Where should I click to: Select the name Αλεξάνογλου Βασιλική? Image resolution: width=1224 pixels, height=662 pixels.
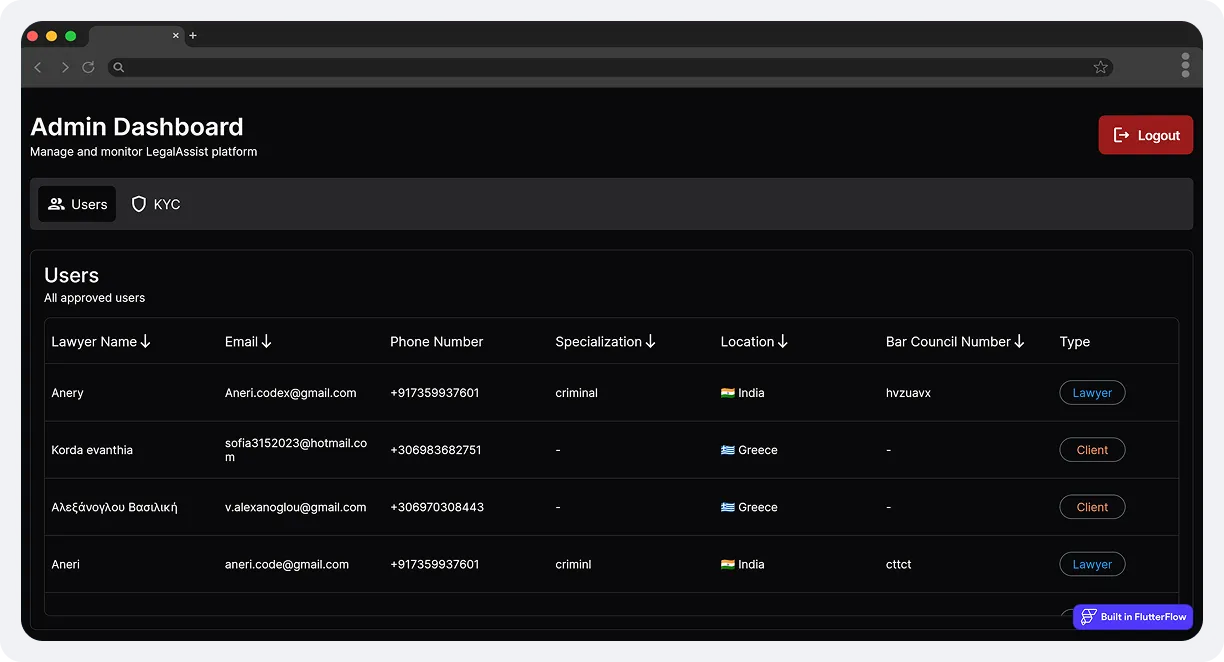pos(114,507)
